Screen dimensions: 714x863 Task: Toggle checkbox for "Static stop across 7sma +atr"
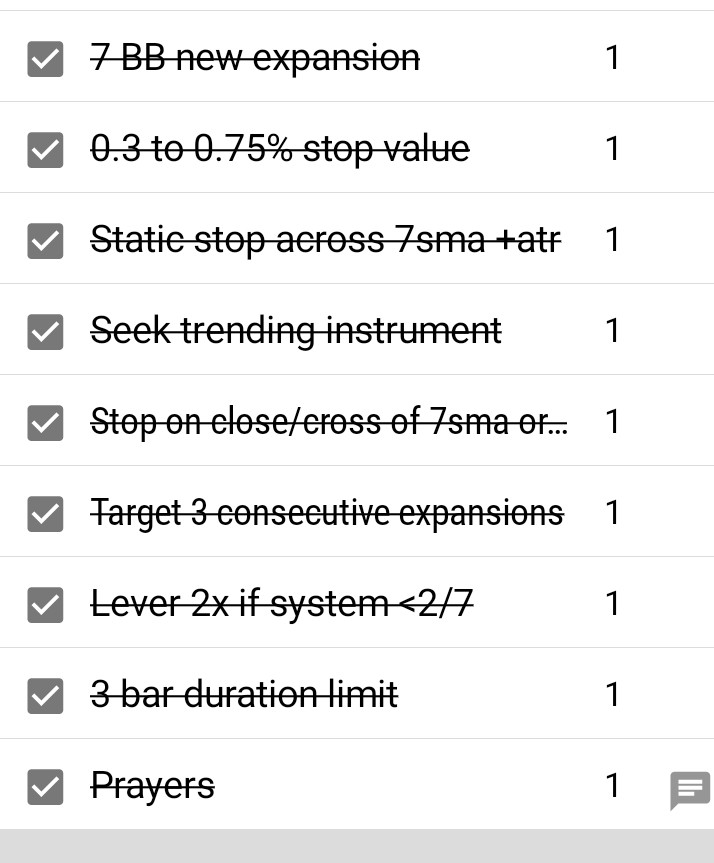tap(45, 241)
